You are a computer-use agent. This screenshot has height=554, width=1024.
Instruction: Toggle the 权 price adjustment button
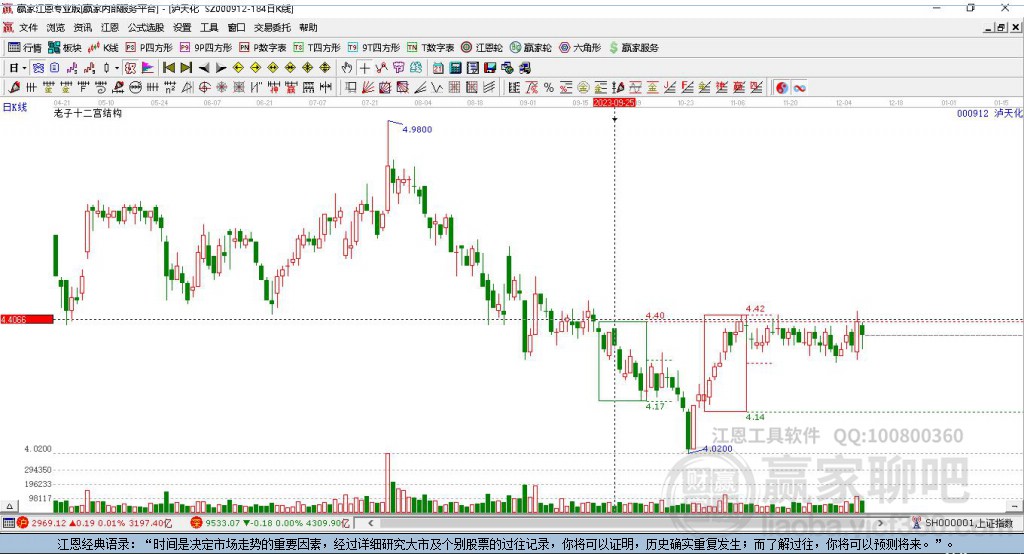(x=131, y=68)
